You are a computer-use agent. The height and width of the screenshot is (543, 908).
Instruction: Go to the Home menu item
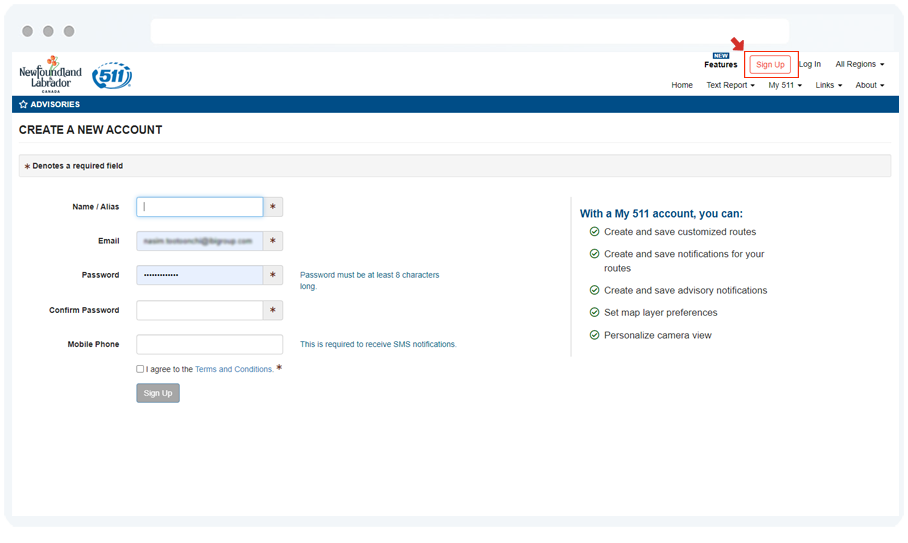[682, 85]
